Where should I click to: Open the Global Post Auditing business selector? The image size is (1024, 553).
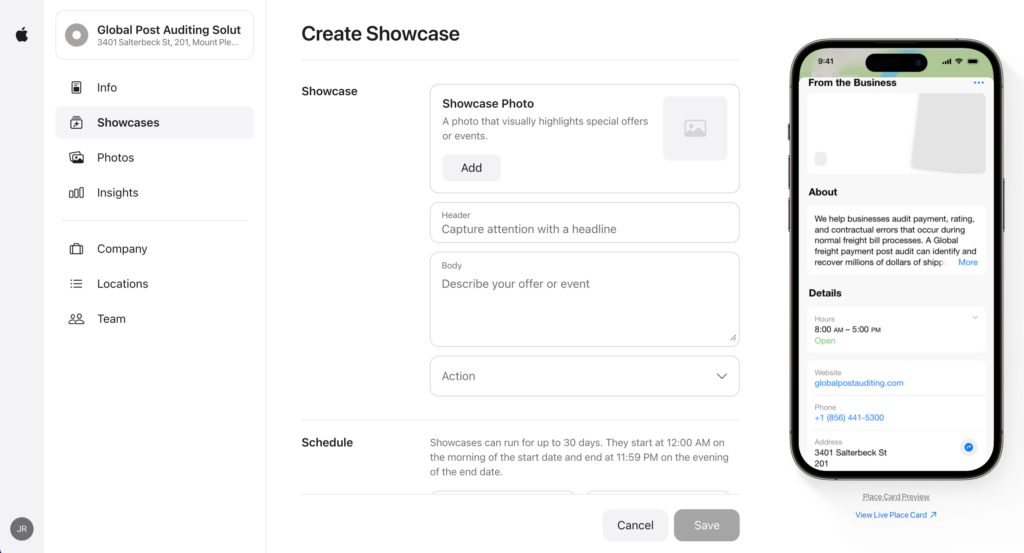155,35
